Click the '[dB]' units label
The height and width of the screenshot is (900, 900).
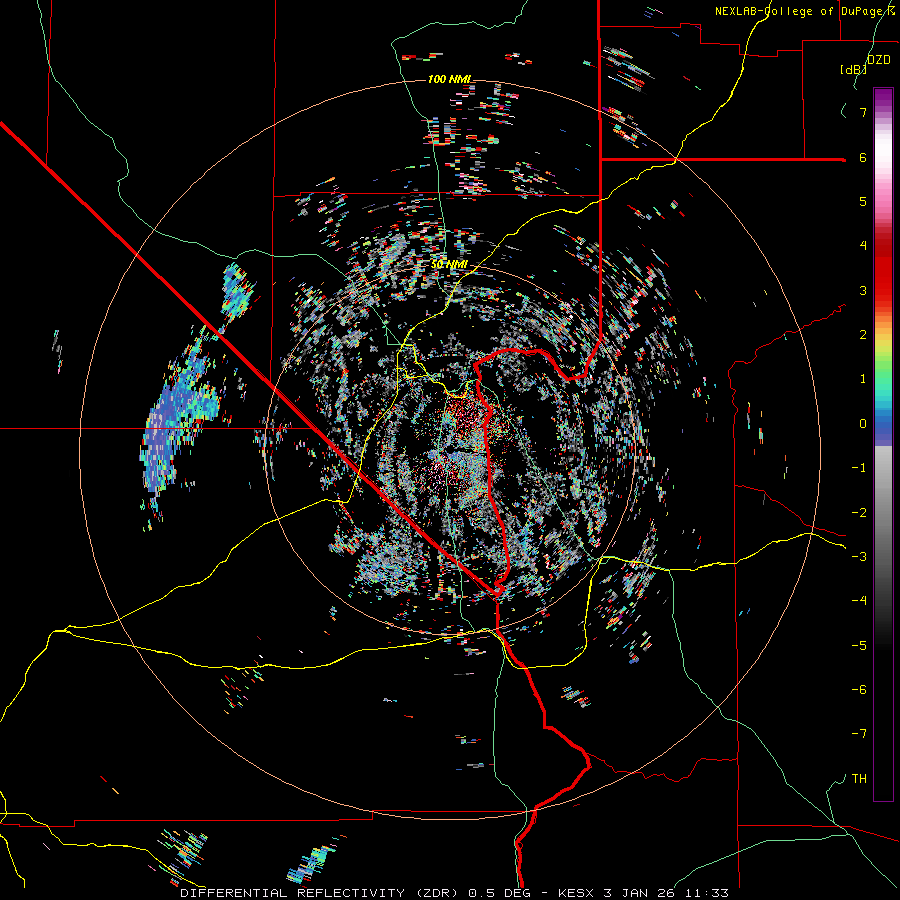click(x=853, y=69)
